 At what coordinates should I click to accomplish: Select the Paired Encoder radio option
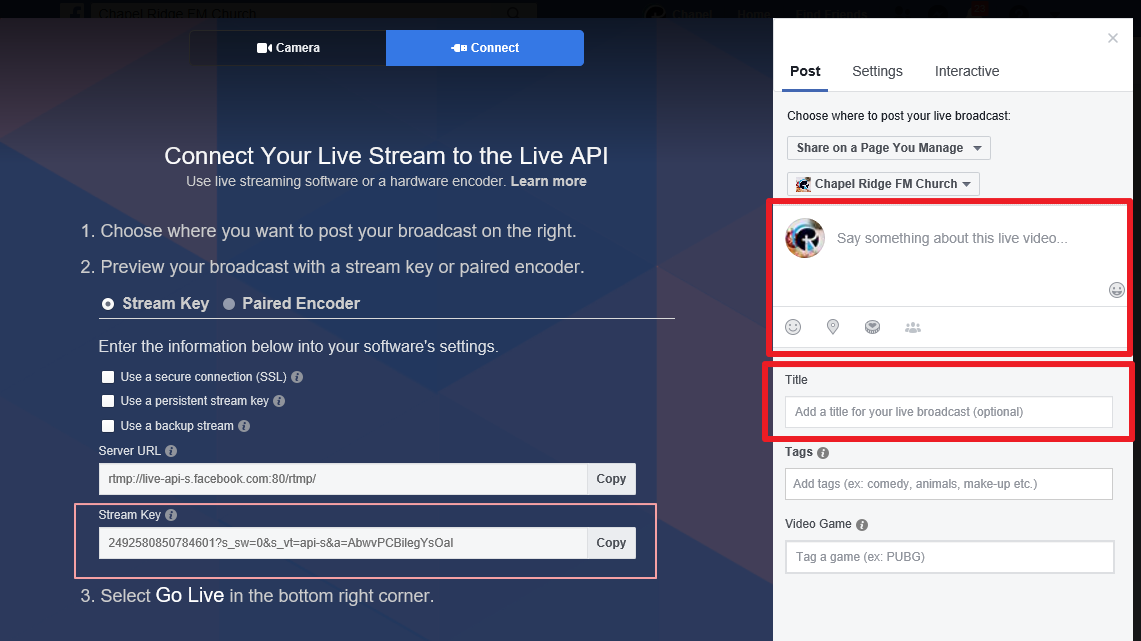pos(228,304)
